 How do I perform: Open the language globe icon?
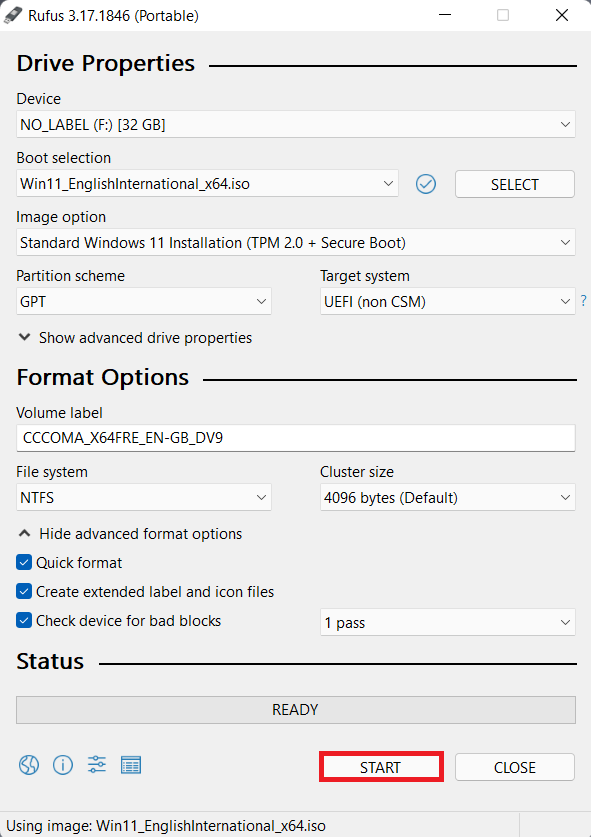tap(29, 765)
